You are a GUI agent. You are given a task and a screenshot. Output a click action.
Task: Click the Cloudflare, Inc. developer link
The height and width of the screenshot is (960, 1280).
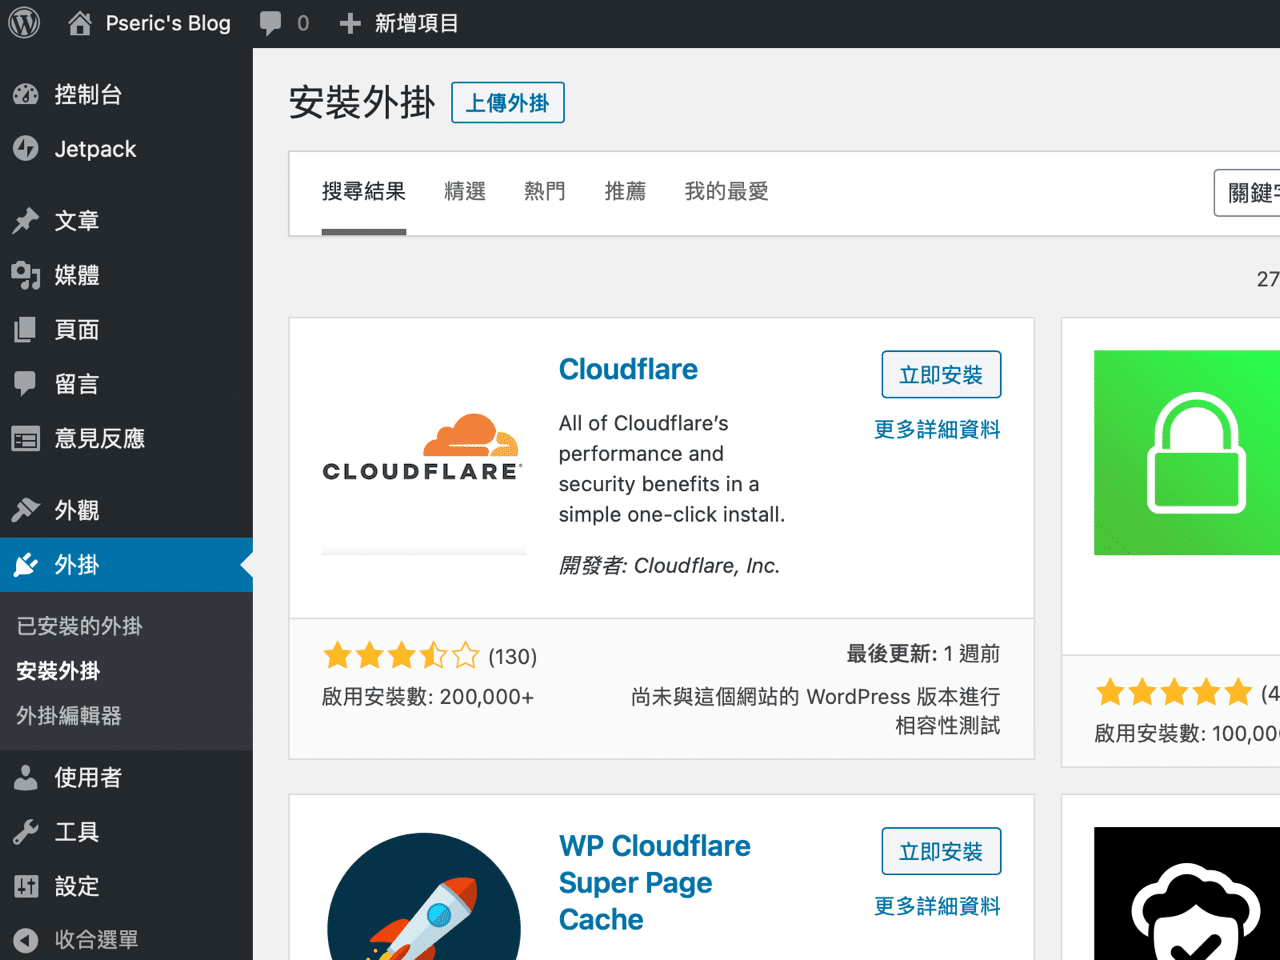(x=706, y=566)
